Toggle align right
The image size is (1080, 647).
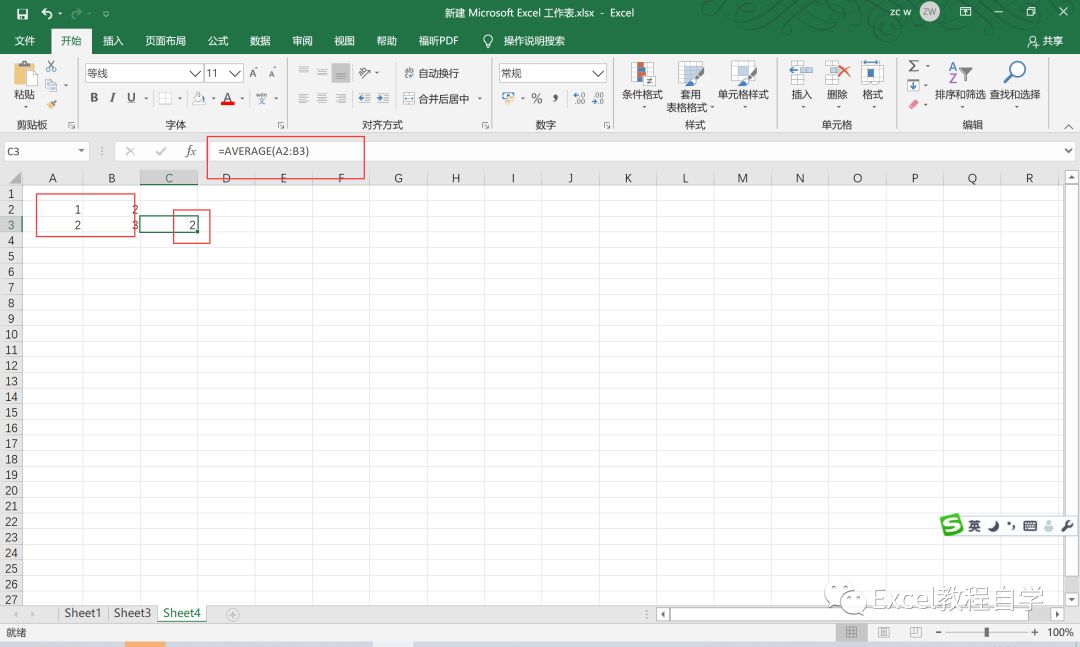click(341, 99)
